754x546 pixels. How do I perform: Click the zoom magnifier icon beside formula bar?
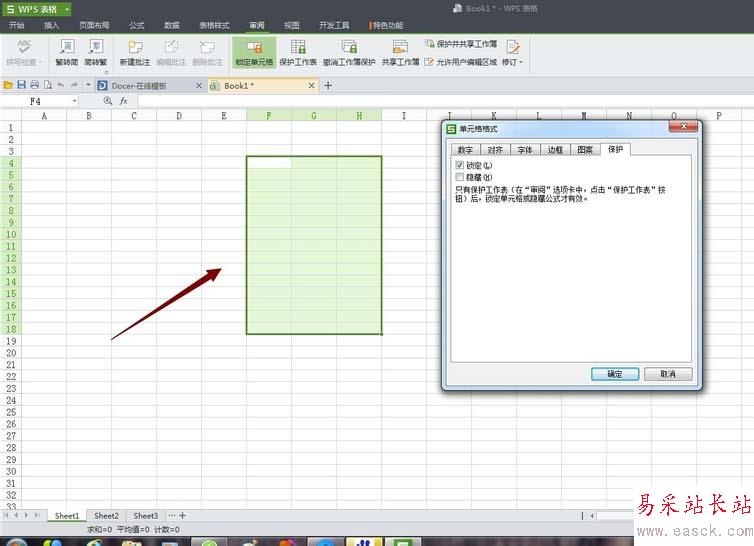coord(108,101)
